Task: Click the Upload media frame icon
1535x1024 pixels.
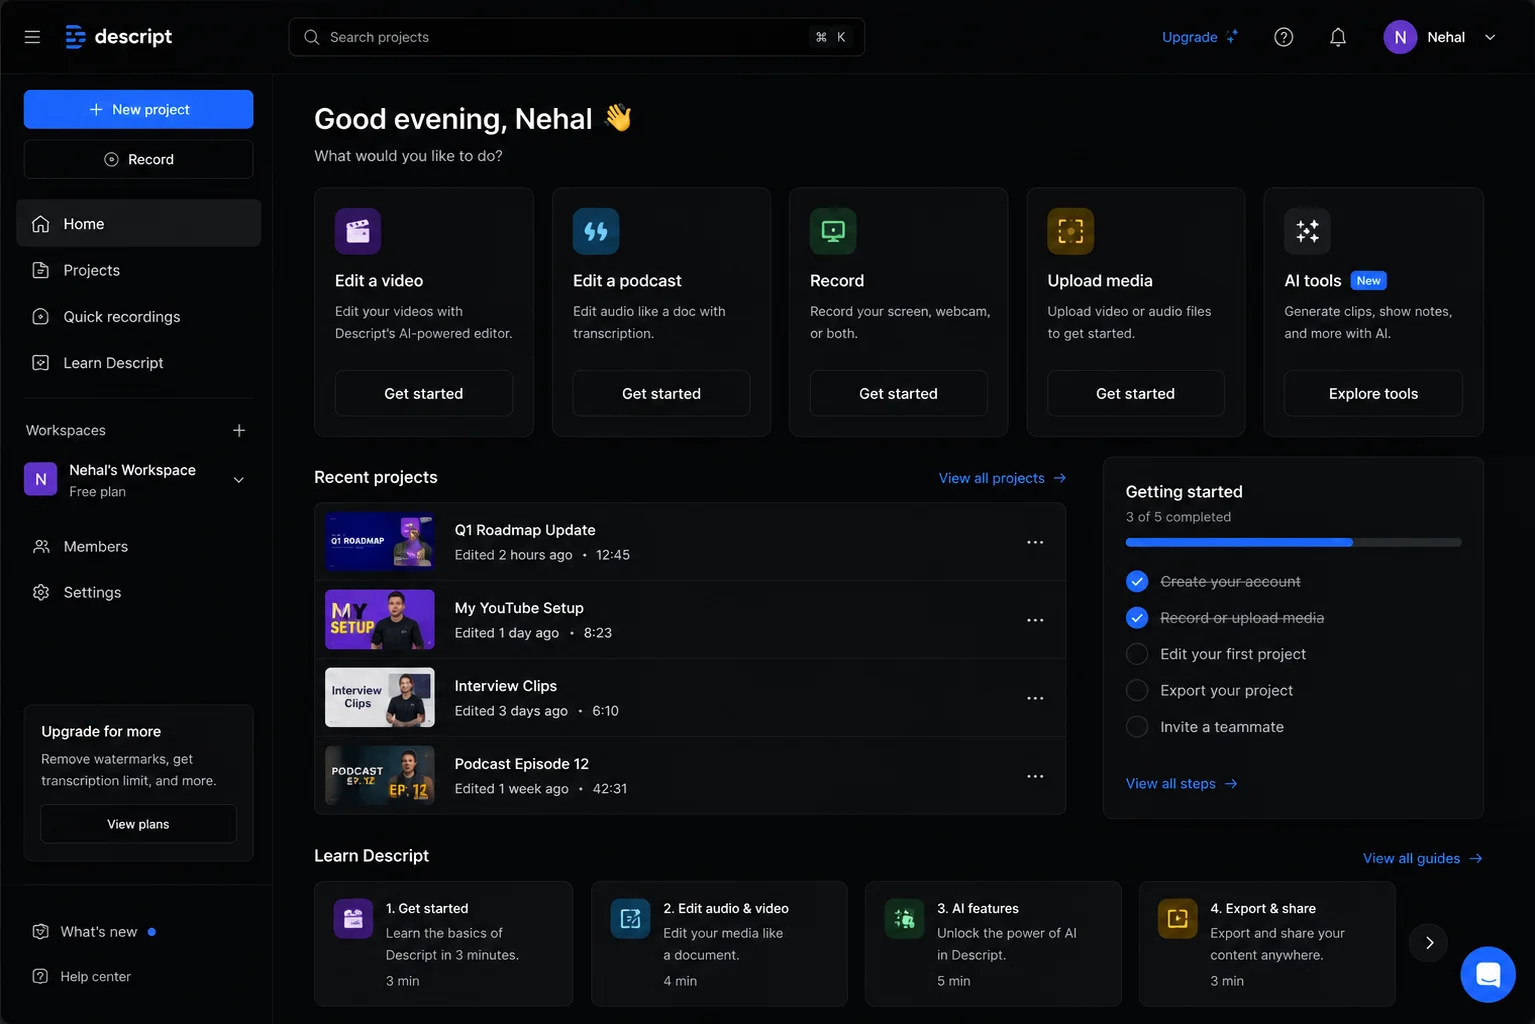Action: [x=1071, y=231]
